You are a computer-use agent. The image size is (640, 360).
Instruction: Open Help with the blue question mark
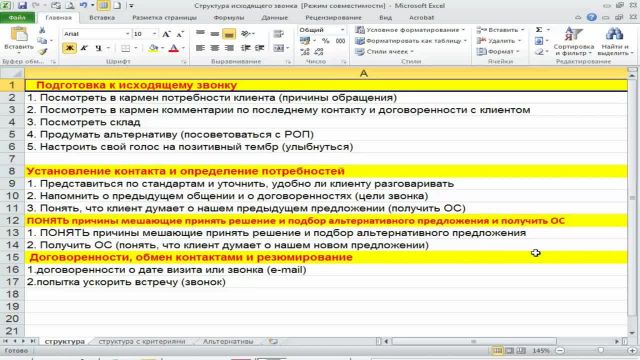pos(591,17)
